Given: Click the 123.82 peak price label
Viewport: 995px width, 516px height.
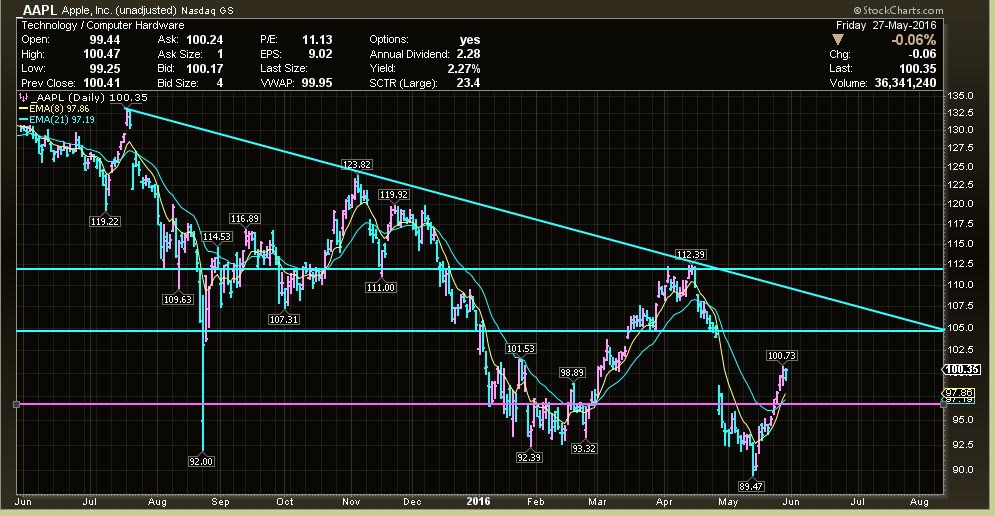Looking at the screenshot, I should coord(357,164).
